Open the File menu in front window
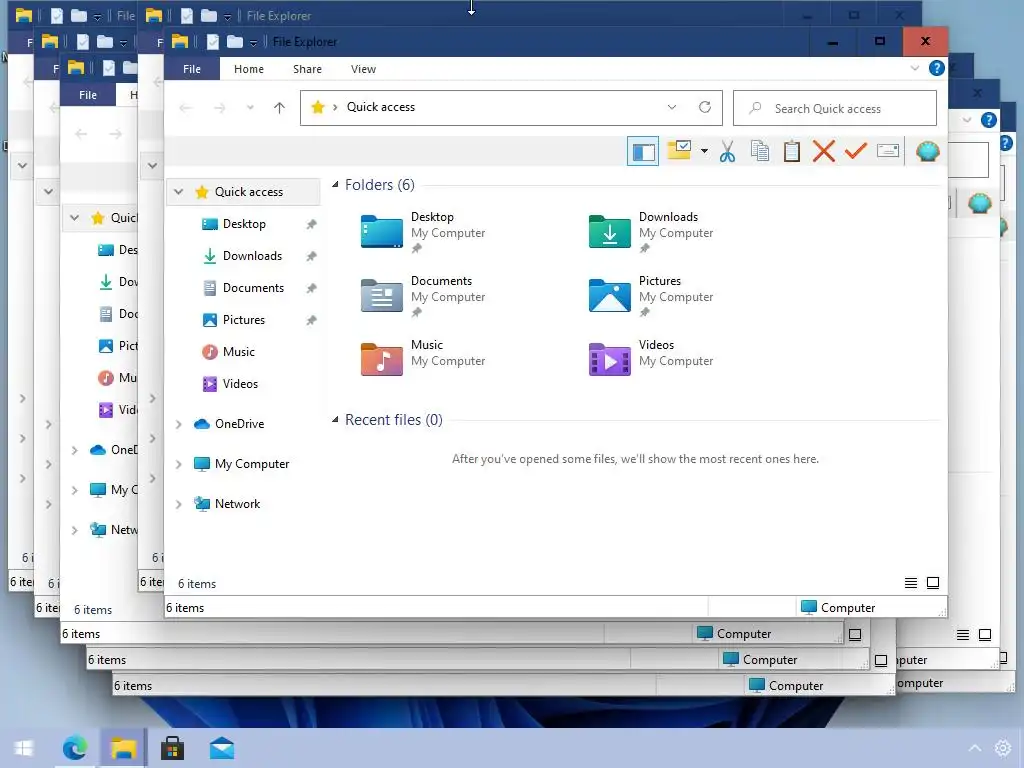This screenshot has width=1024, height=768. point(192,69)
